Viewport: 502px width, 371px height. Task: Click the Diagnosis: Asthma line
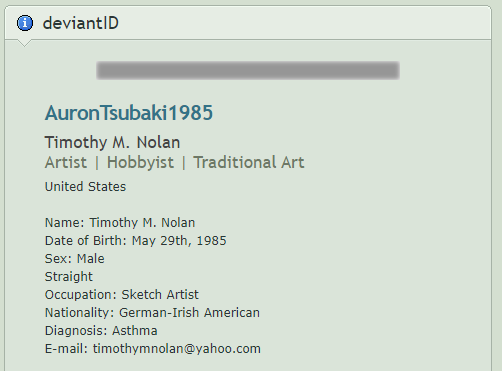click(x=101, y=331)
